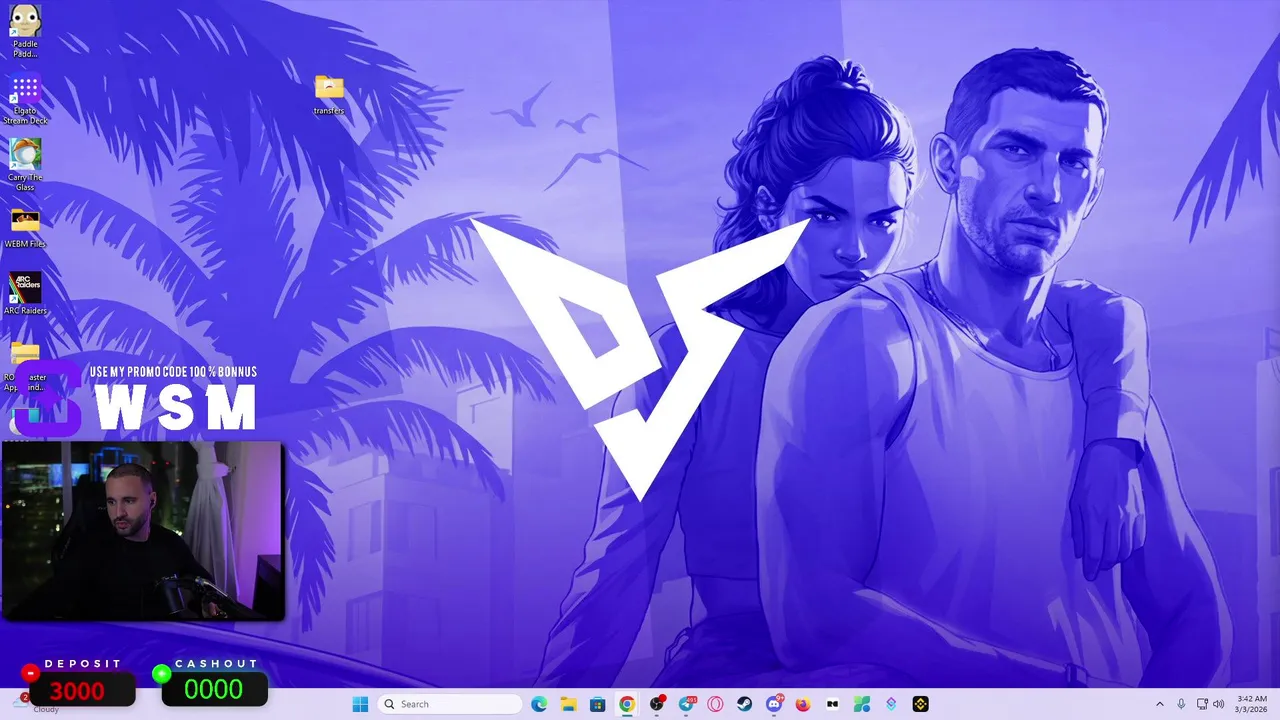The width and height of the screenshot is (1280, 720).
Task: Open Discord from the taskbar
Action: pyautogui.click(x=774, y=704)
